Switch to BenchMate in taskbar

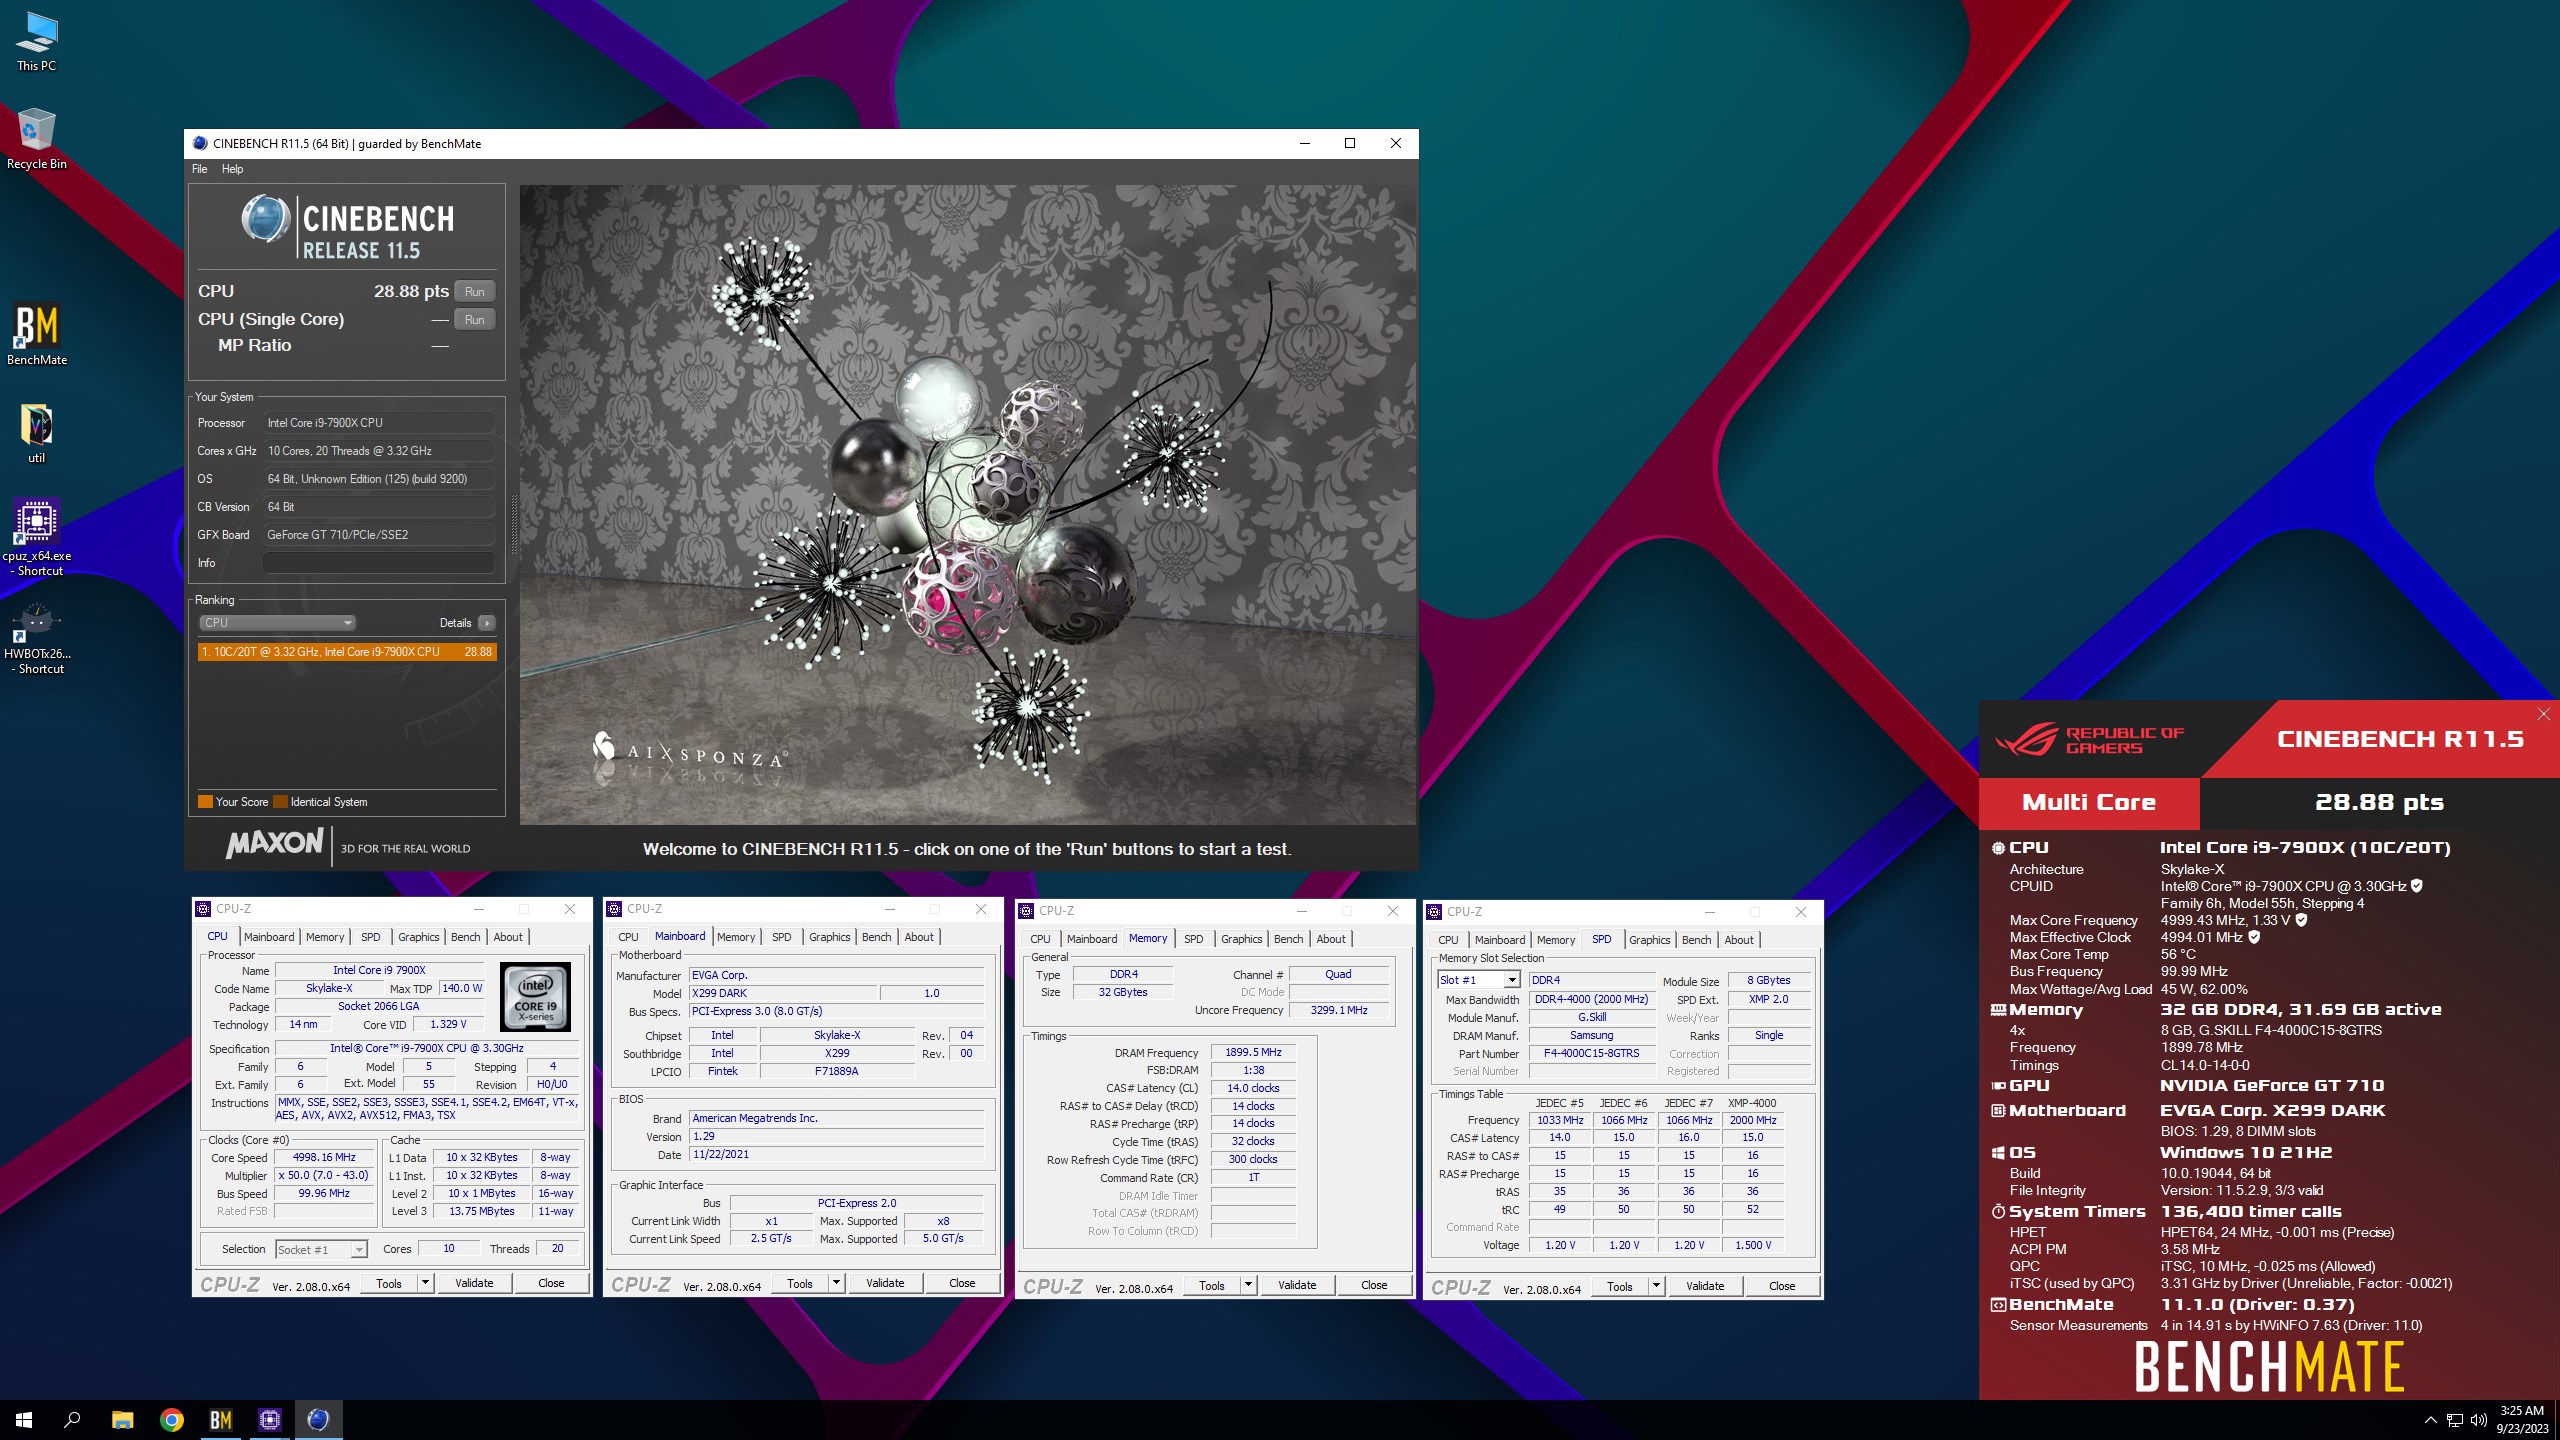coord(221,1420)
